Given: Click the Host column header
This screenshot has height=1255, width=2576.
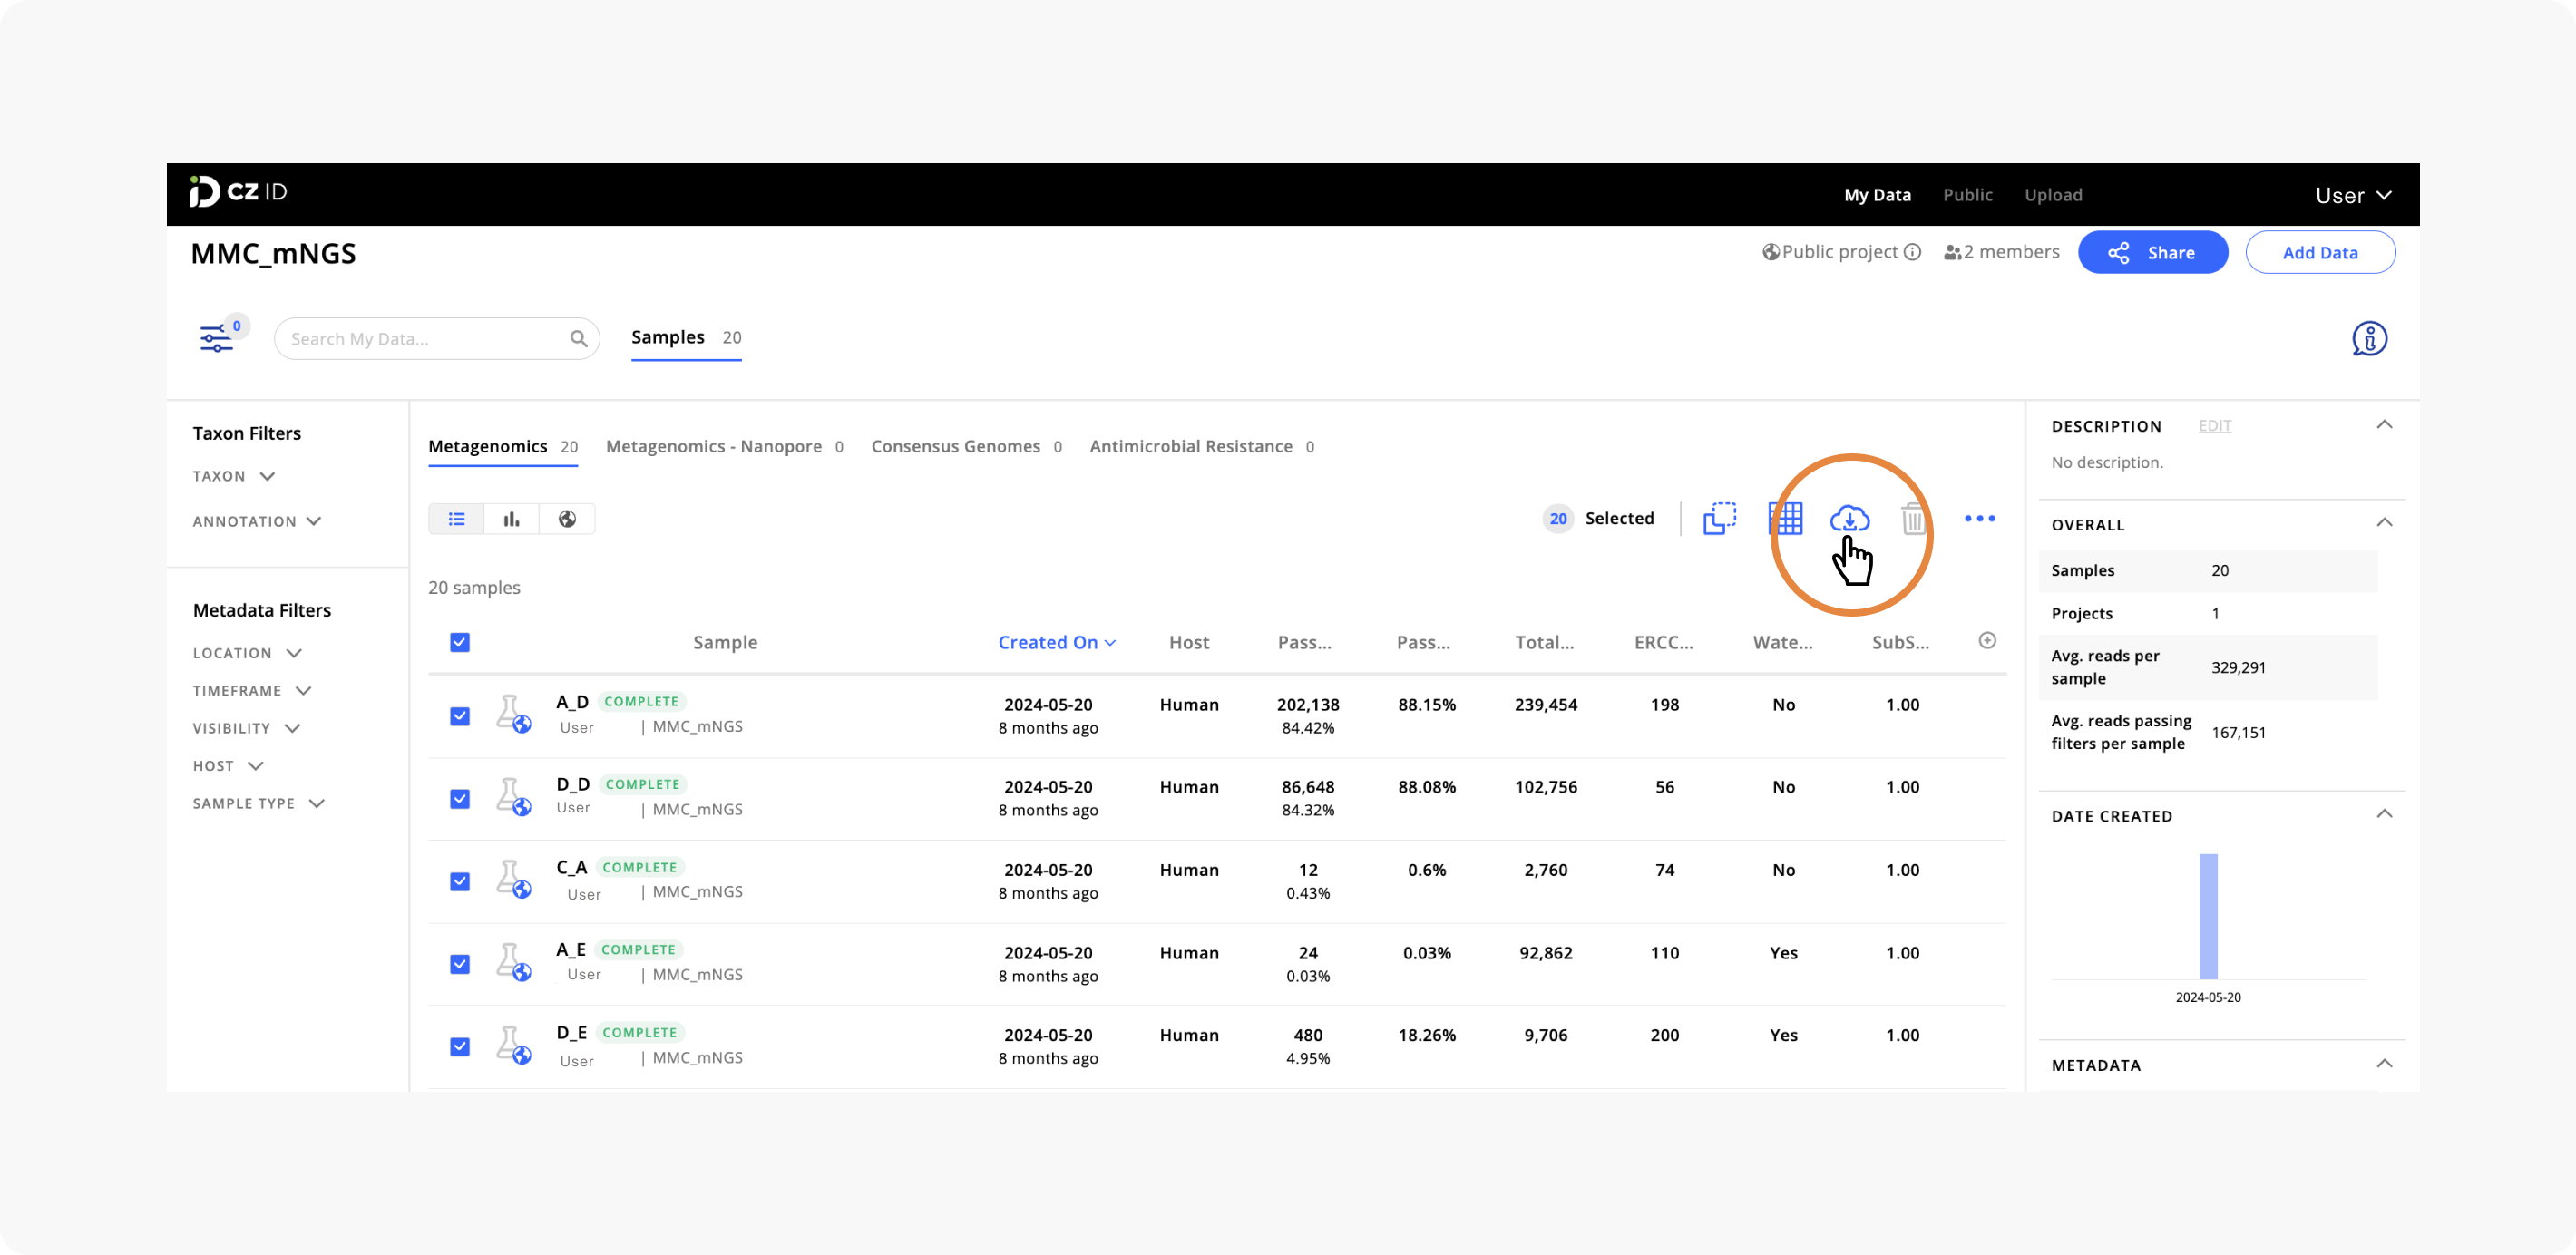Looking at the screenshot, I should coord(1189,642).
